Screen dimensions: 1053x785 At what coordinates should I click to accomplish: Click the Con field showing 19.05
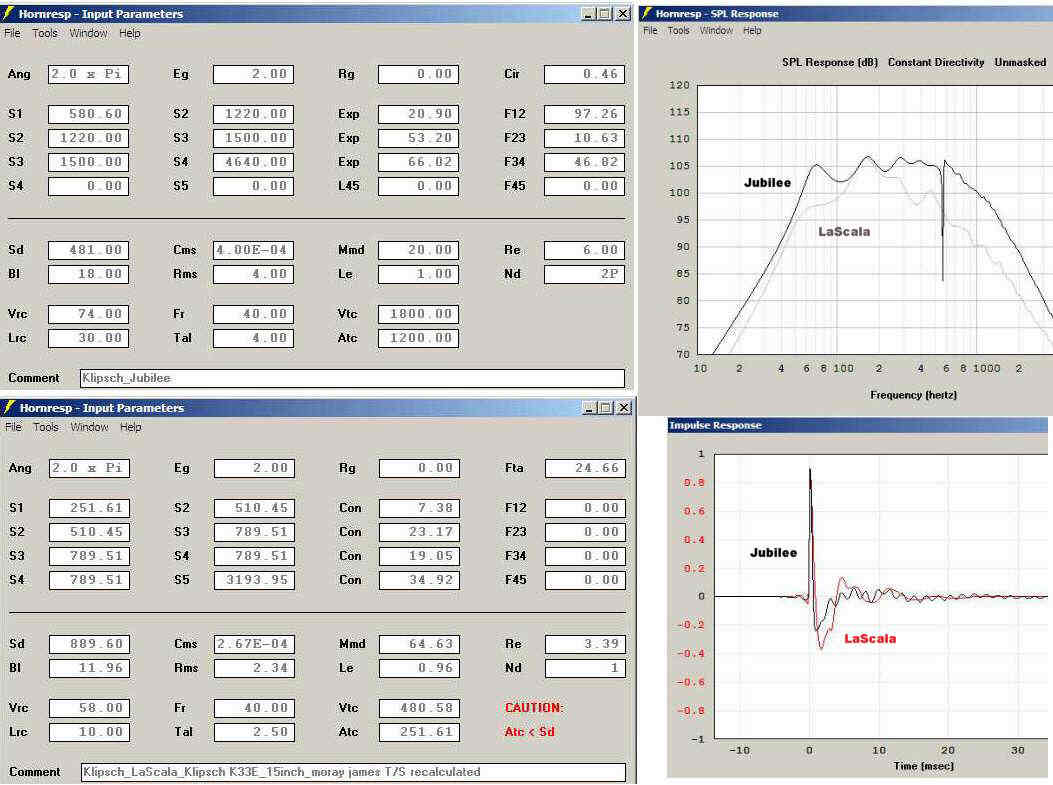420,557
